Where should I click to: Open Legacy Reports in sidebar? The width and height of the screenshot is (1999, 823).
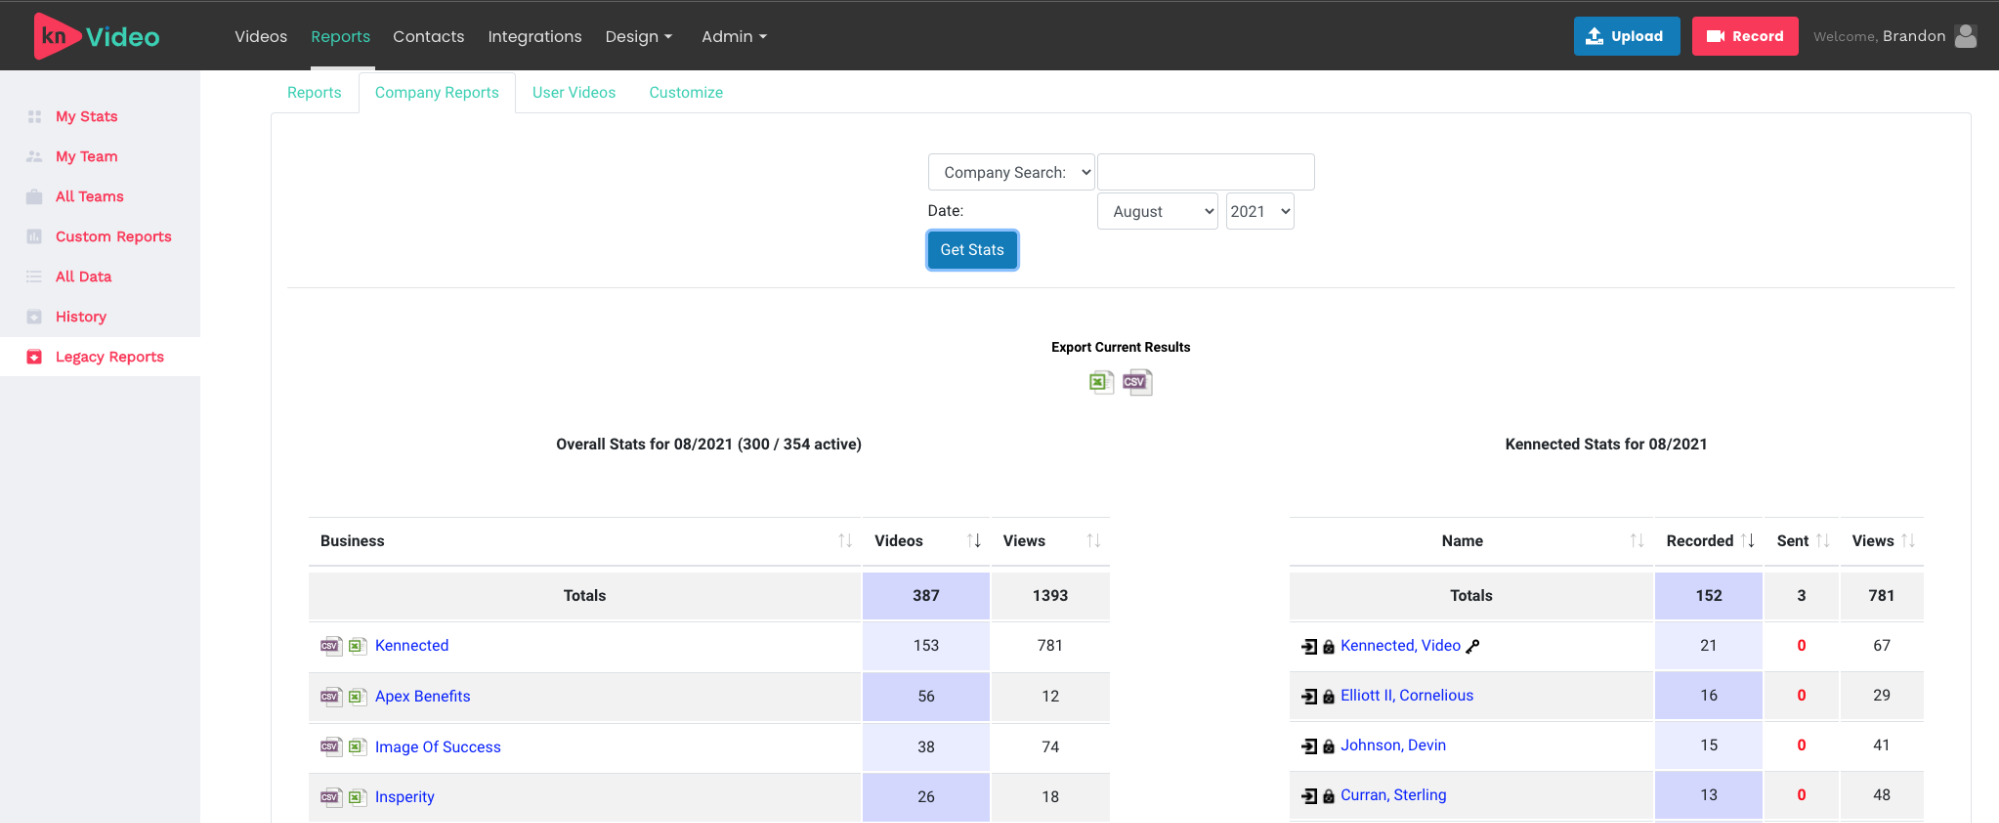[x=109, y=357]
